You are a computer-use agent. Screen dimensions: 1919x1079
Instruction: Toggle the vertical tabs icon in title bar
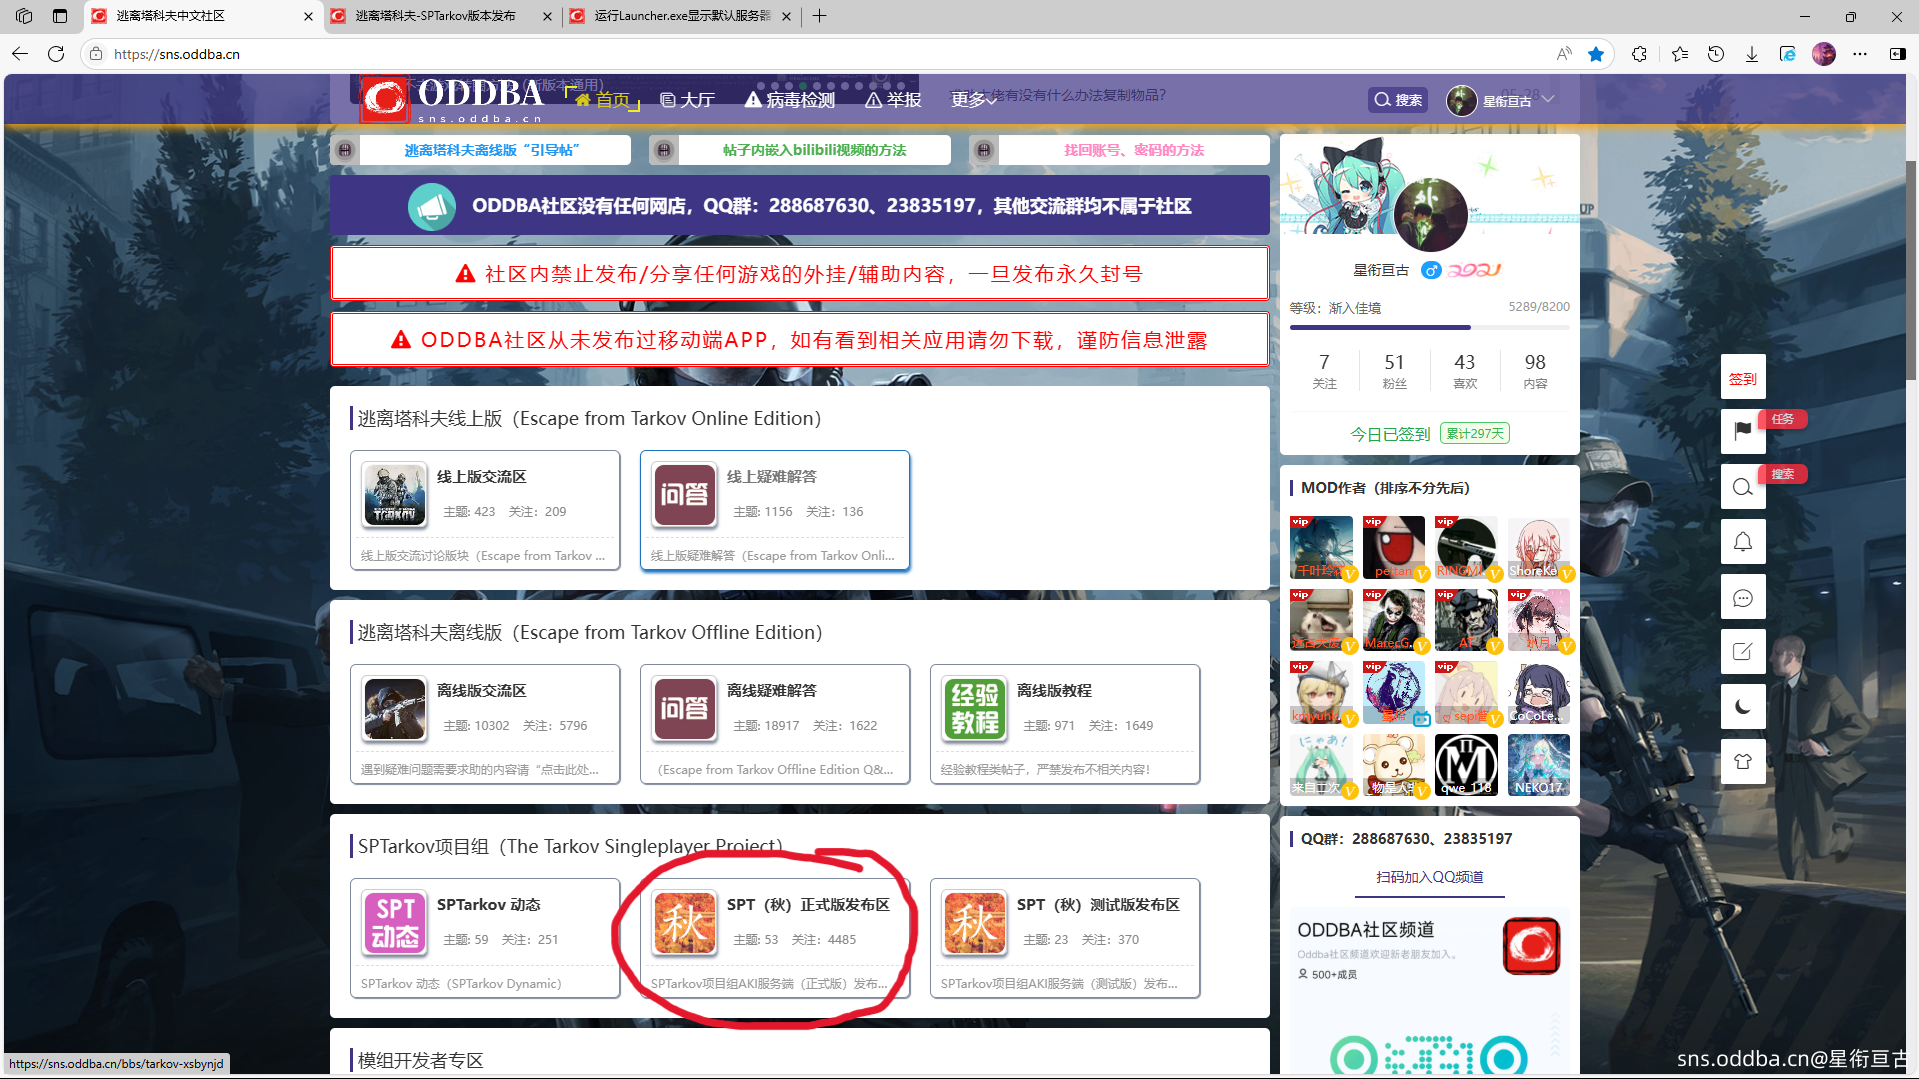point(60,16)
